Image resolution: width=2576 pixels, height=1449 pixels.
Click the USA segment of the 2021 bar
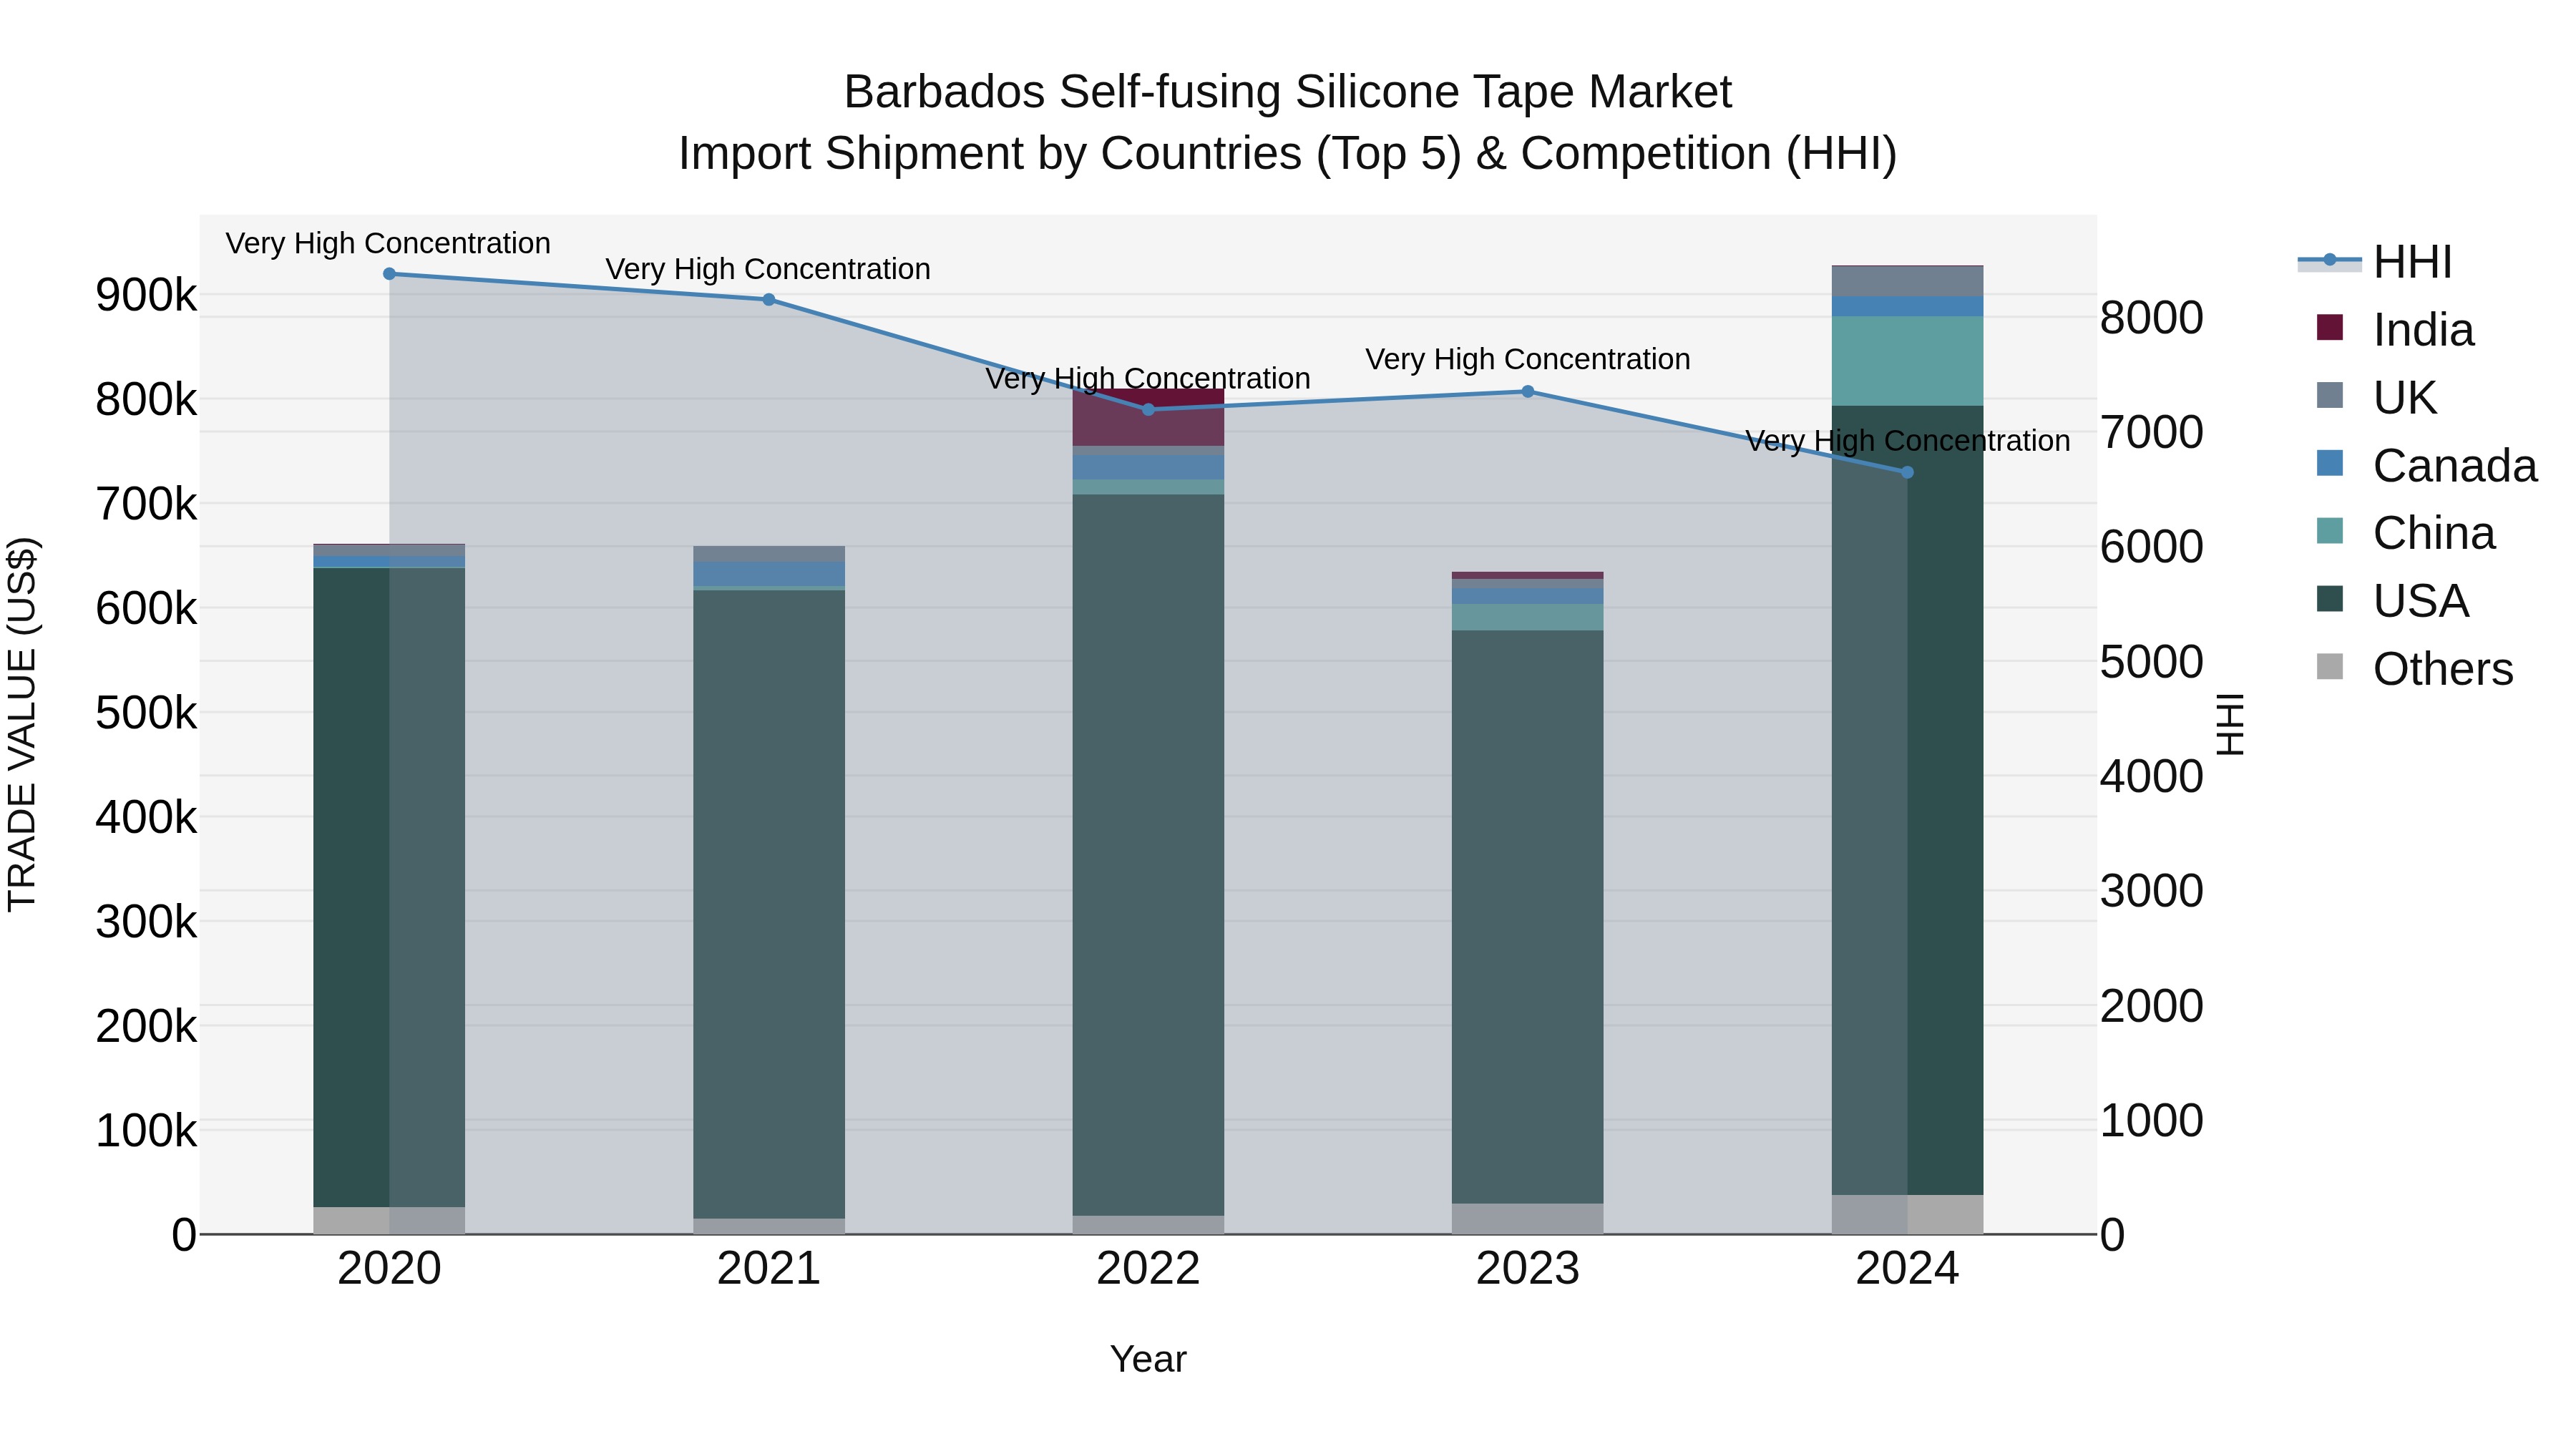pyautogui.click(x=769, y=905)
